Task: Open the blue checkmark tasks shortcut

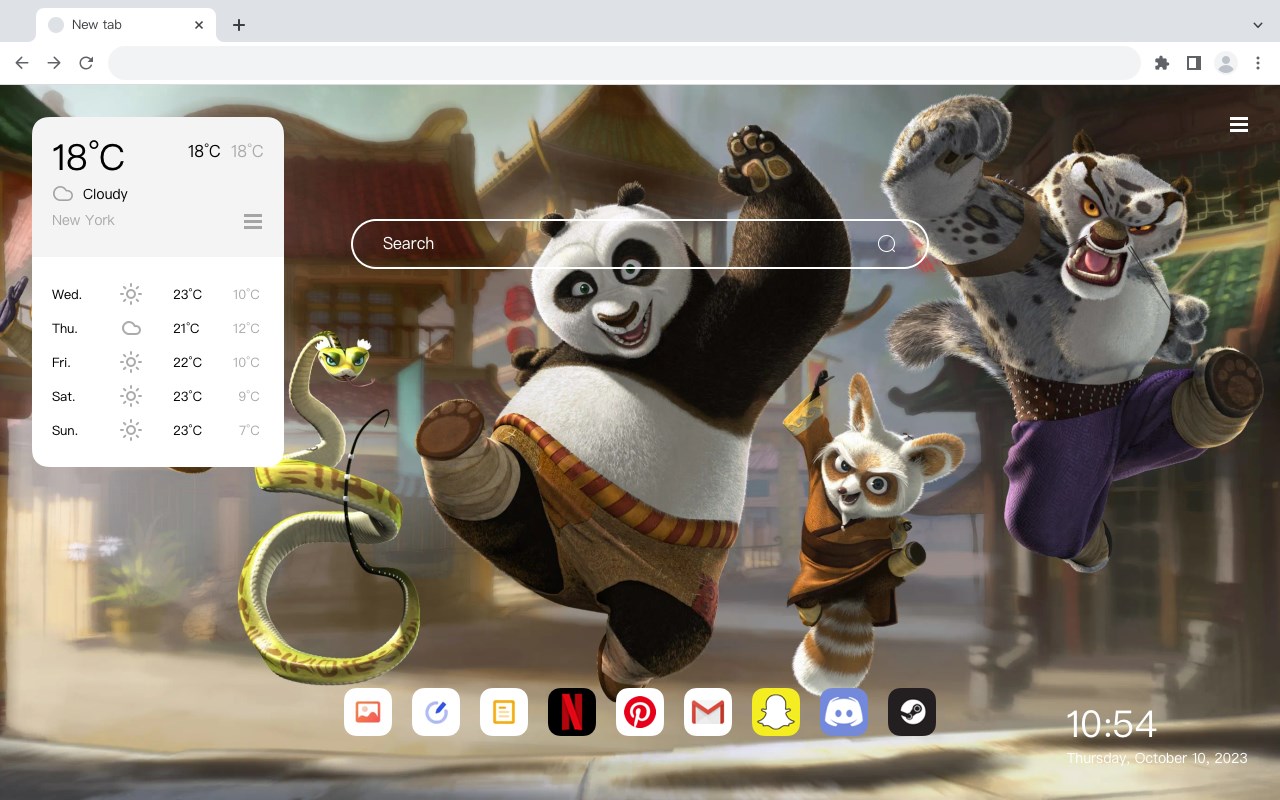Action: (x=436, y=712)
